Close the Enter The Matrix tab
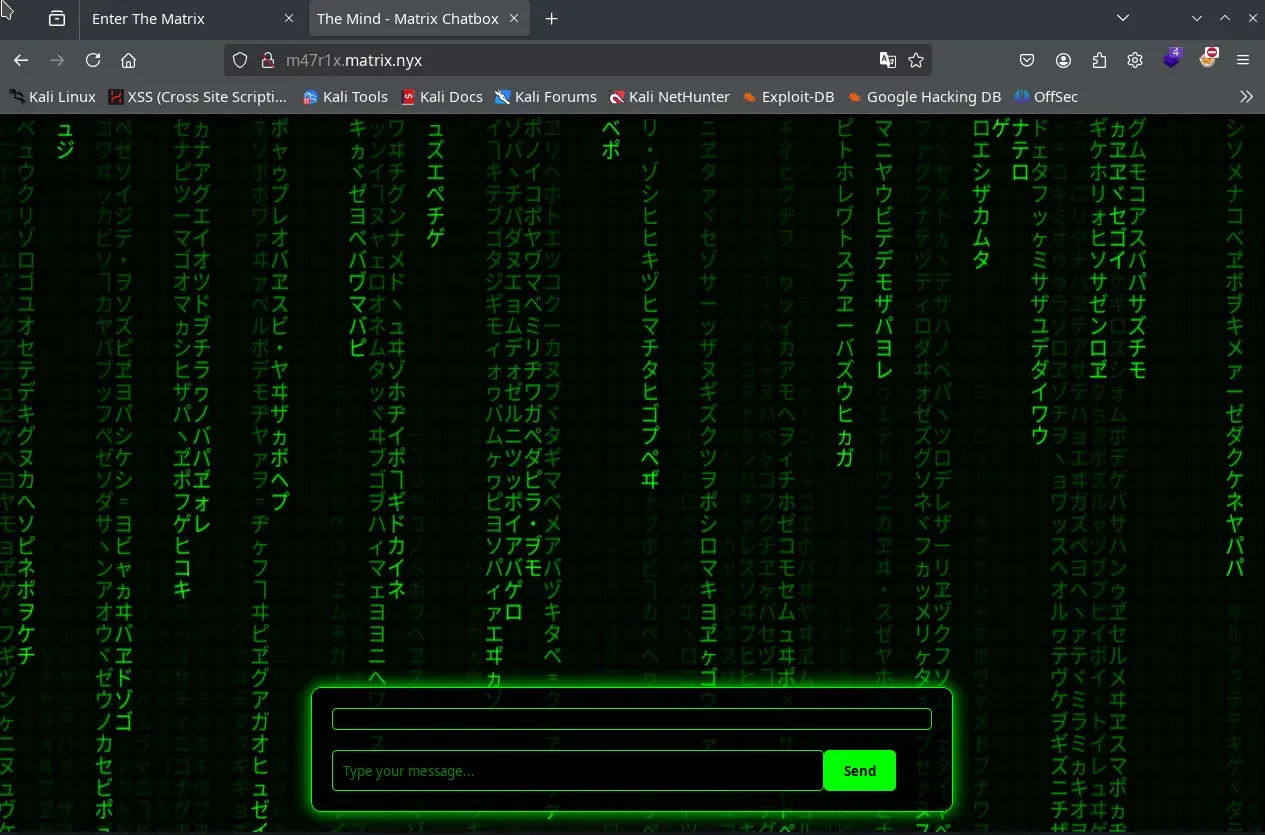Screen dimensions: 1265x835 point(289,19)
